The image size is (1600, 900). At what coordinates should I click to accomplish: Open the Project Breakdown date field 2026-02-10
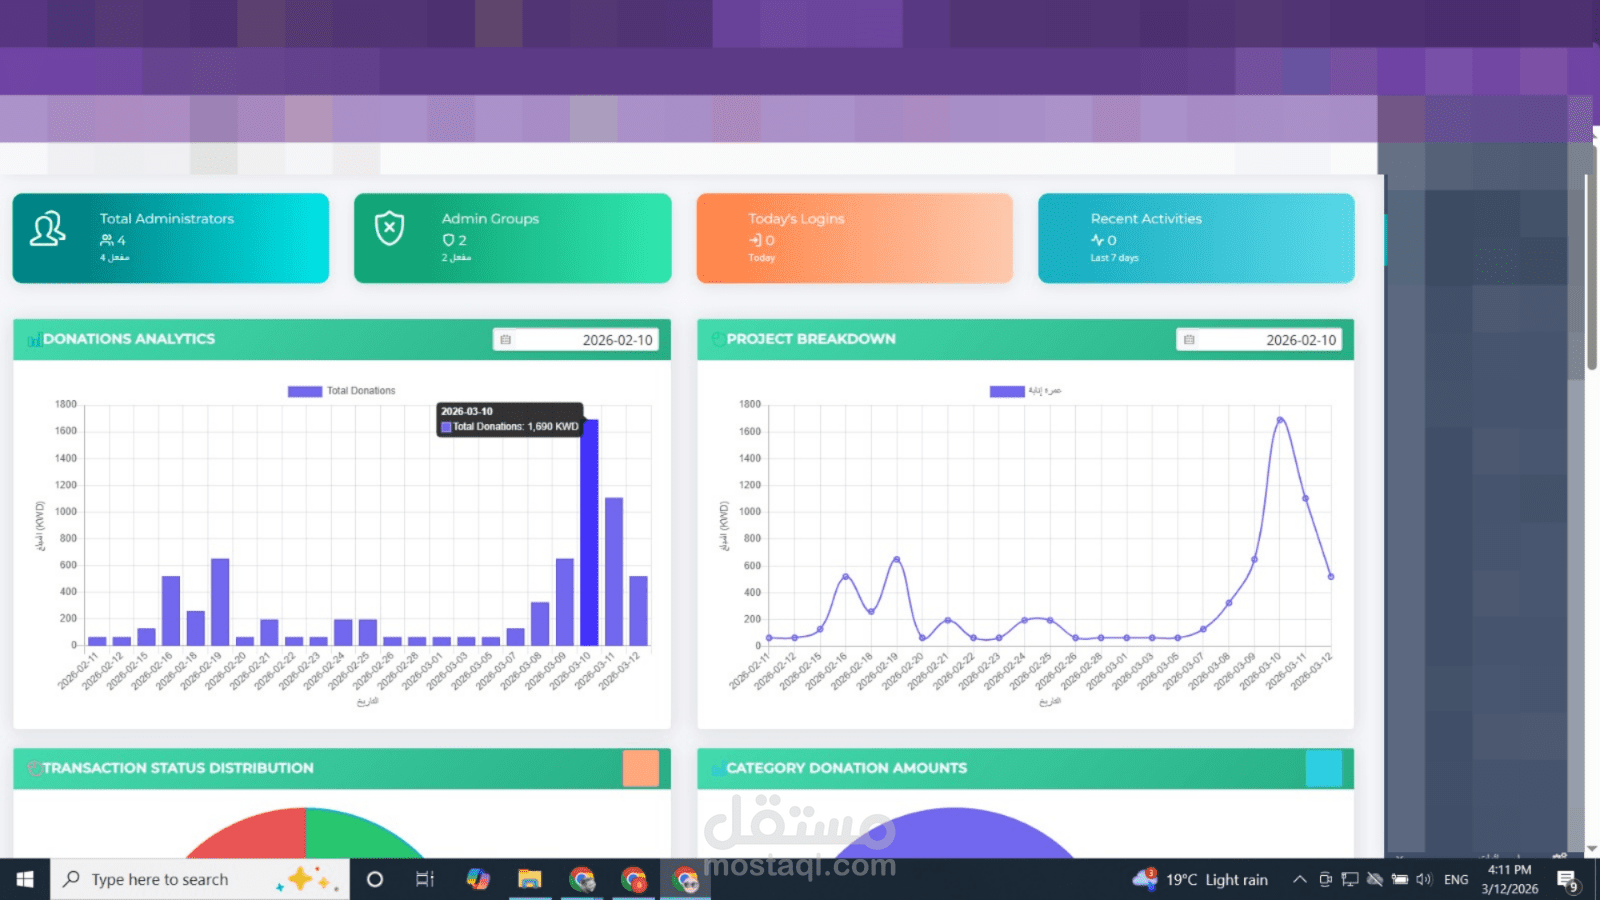pyautogui.click(x=1259, y=340)
